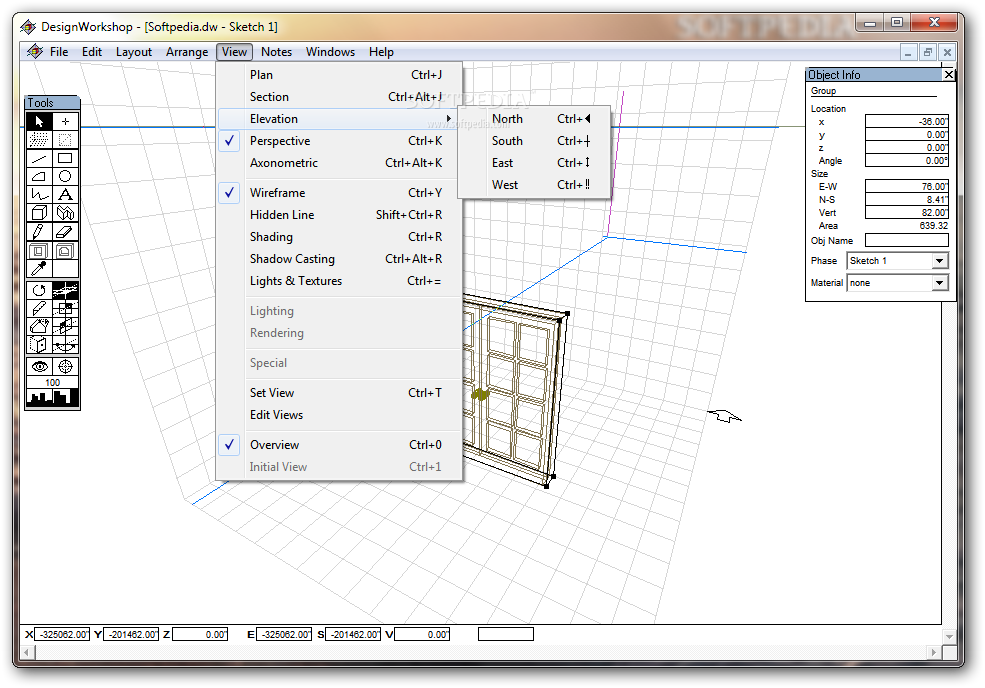Select the highlighted ground plane tool
The width and height of the screenshot is (985, 688).
coord(65,290)
